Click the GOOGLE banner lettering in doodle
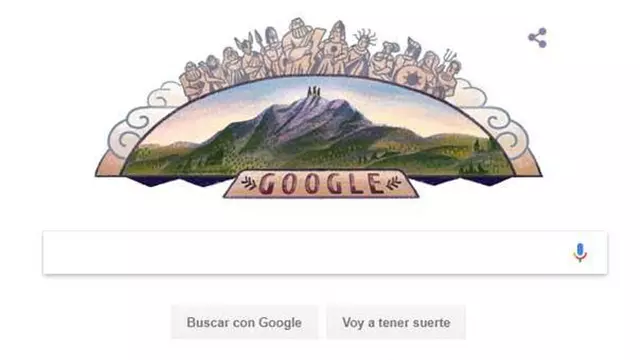The width and height of the screenshot is (640, 360). pos(320,184)
